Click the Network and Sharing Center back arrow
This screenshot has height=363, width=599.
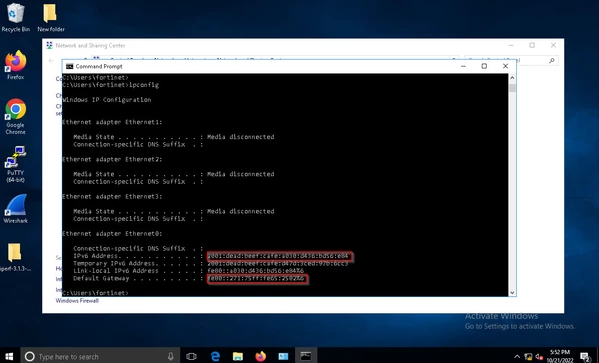click(51, 60)
